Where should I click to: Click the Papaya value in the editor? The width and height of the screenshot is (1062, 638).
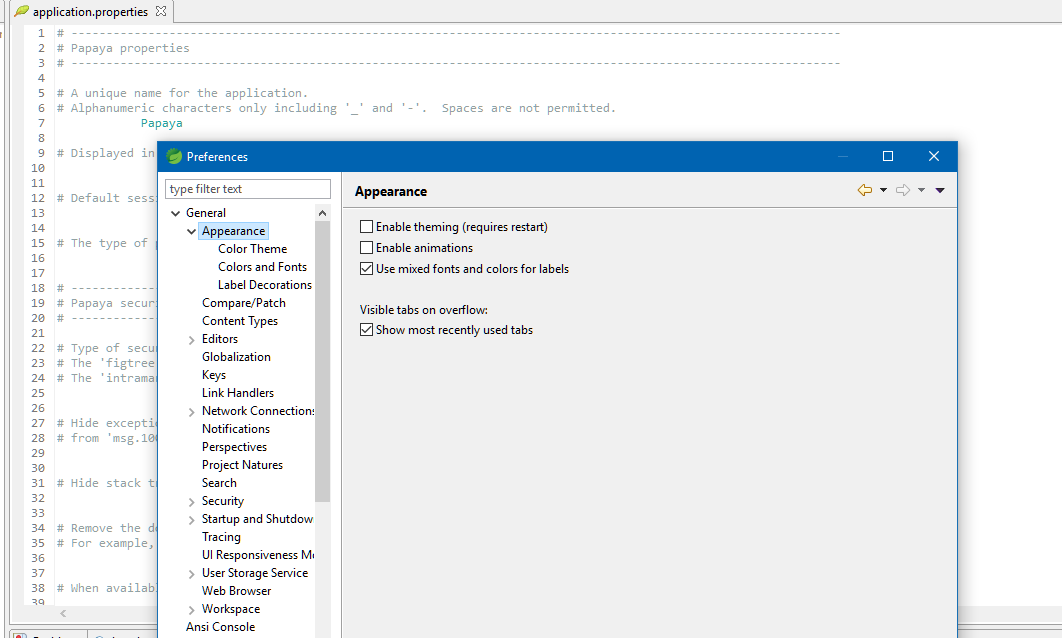click(x=161, y=123)
